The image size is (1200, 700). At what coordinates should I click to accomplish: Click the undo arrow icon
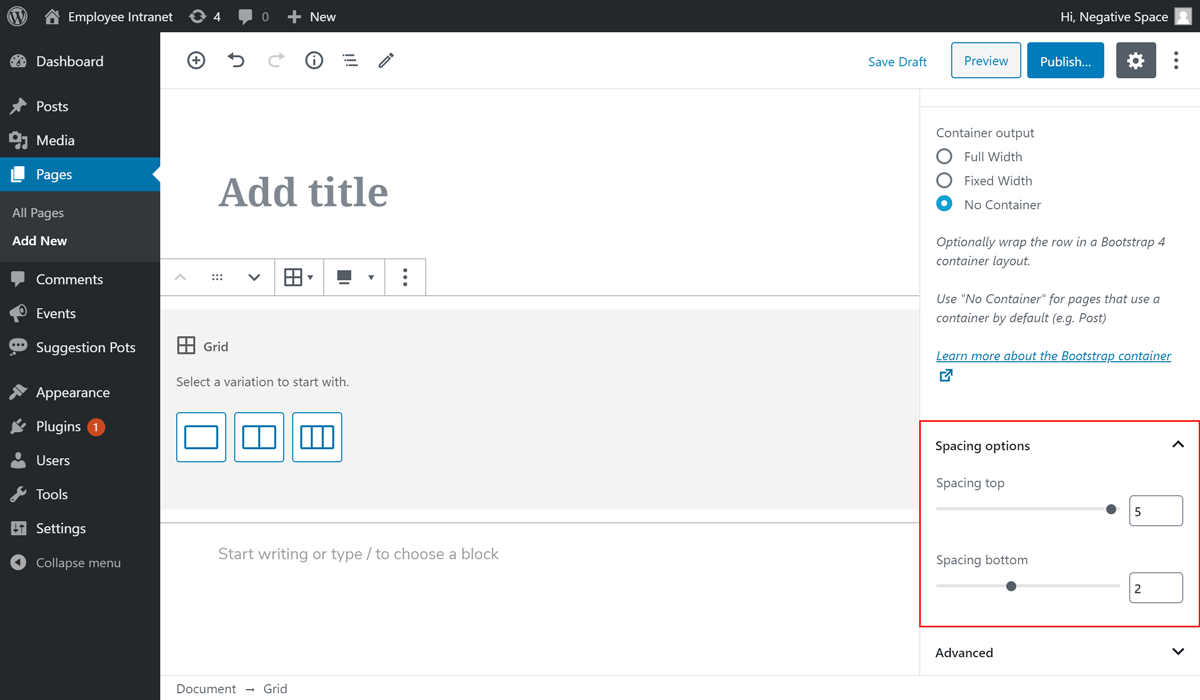click(x=236, y=61)
